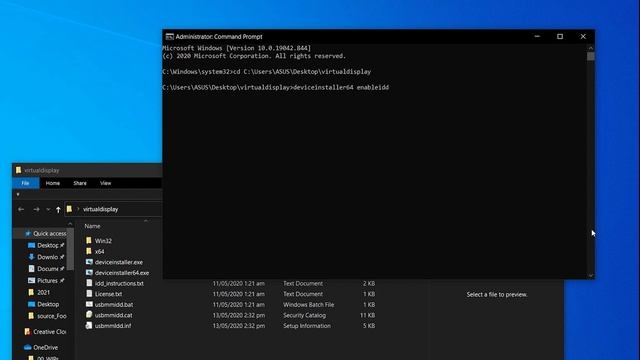
Task: Click the usbmmidd.cat catalog icon
Action: [x=89, y=315]
